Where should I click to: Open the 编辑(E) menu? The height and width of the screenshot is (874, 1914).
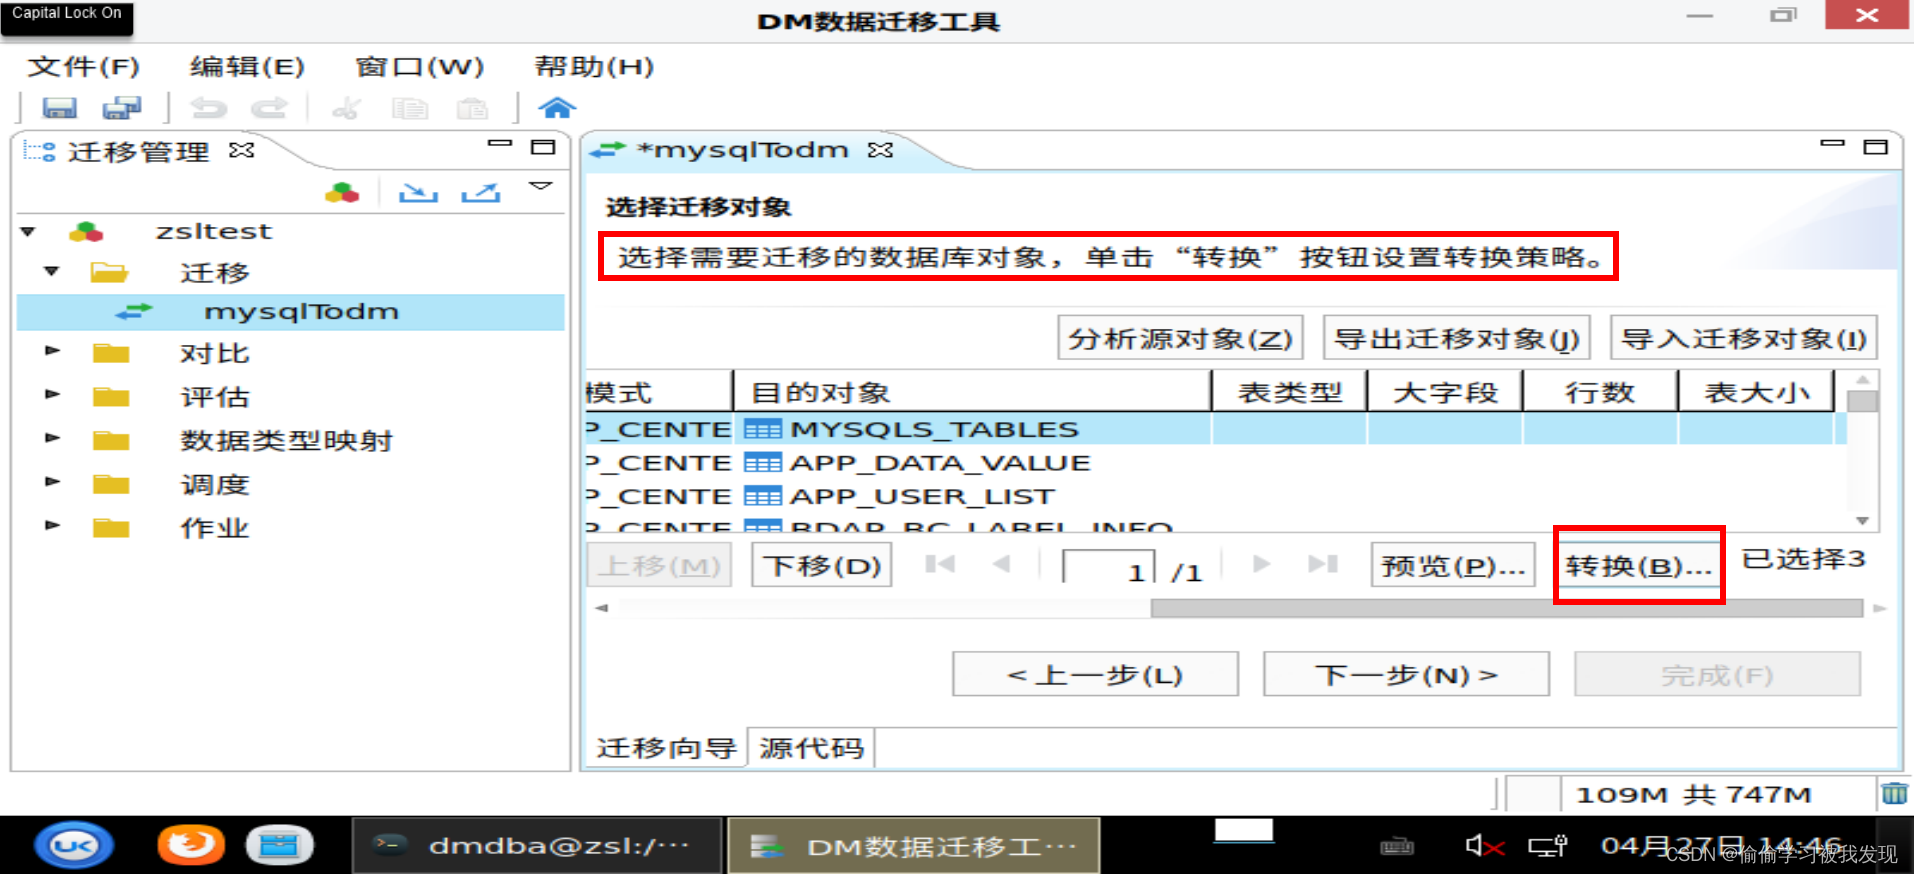(x=247, y=67)
